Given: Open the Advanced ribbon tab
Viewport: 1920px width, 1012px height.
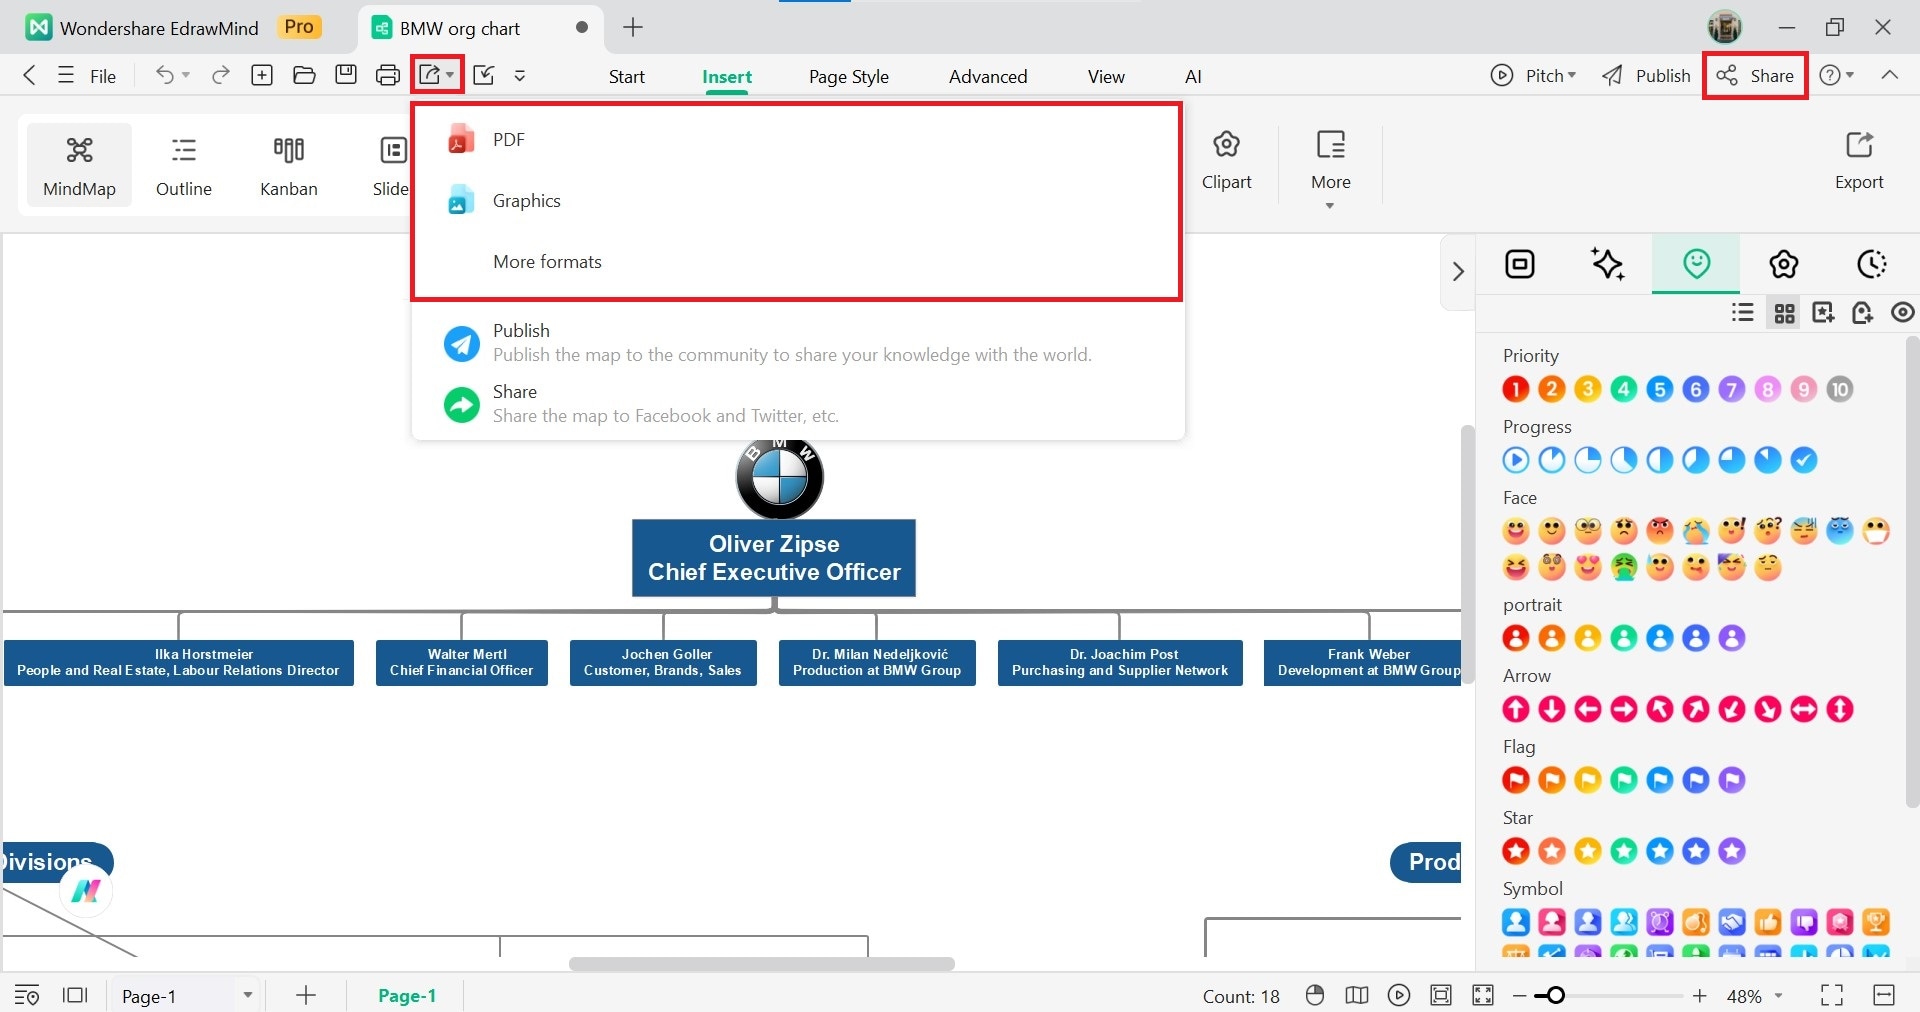Looking at the screenshot, I should coord(988,76).
